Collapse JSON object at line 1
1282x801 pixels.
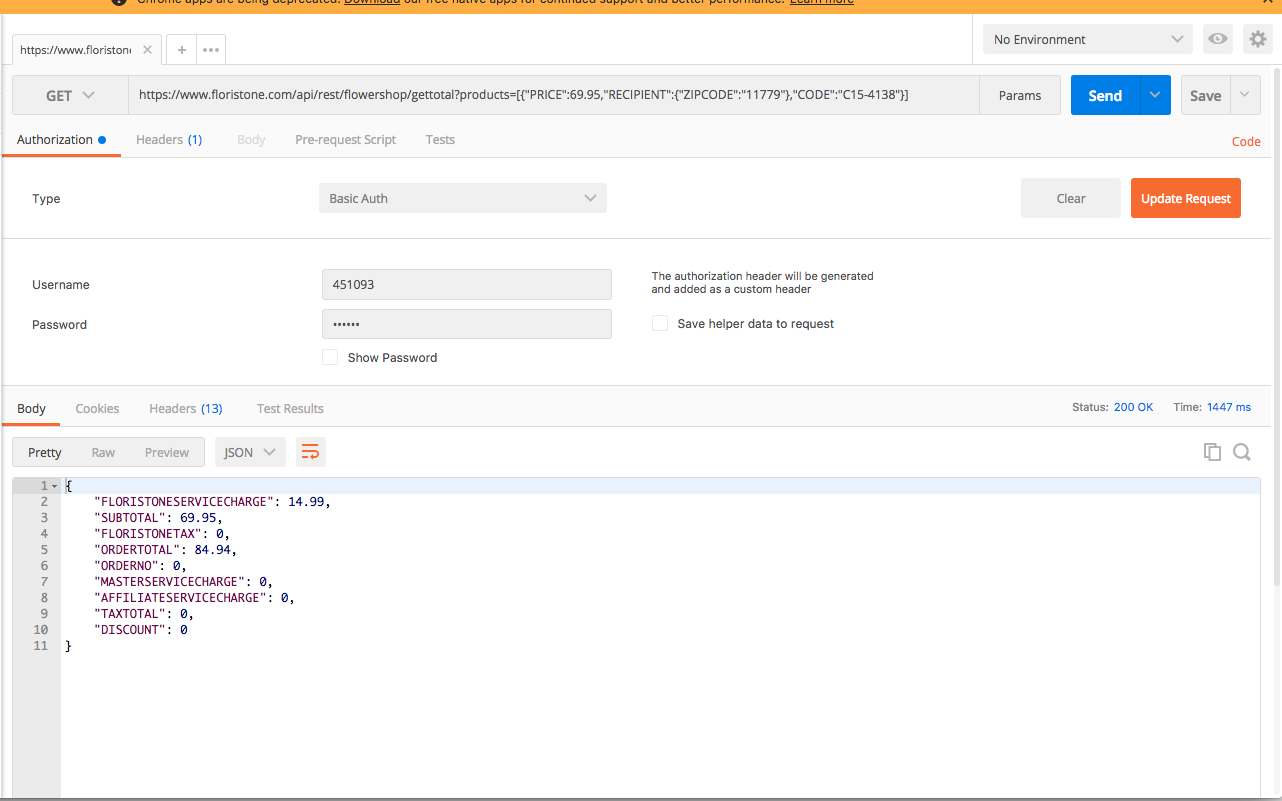click(x=54, y=486)
